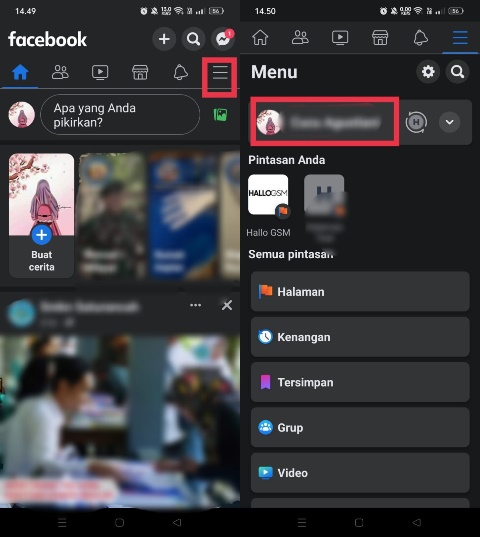
Task: Open the hamburger menu highlighted in red
Action: pos(220,73)
